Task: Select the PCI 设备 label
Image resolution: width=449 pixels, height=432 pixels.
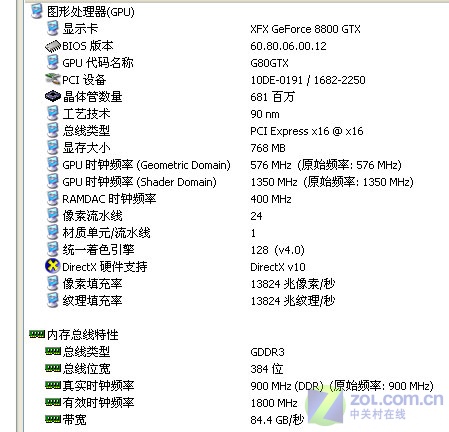Action: point(84,80)
